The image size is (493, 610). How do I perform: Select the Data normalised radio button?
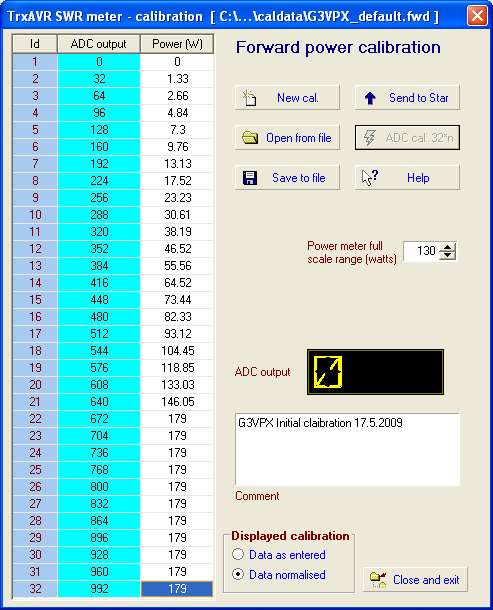(x=238, y=575)
